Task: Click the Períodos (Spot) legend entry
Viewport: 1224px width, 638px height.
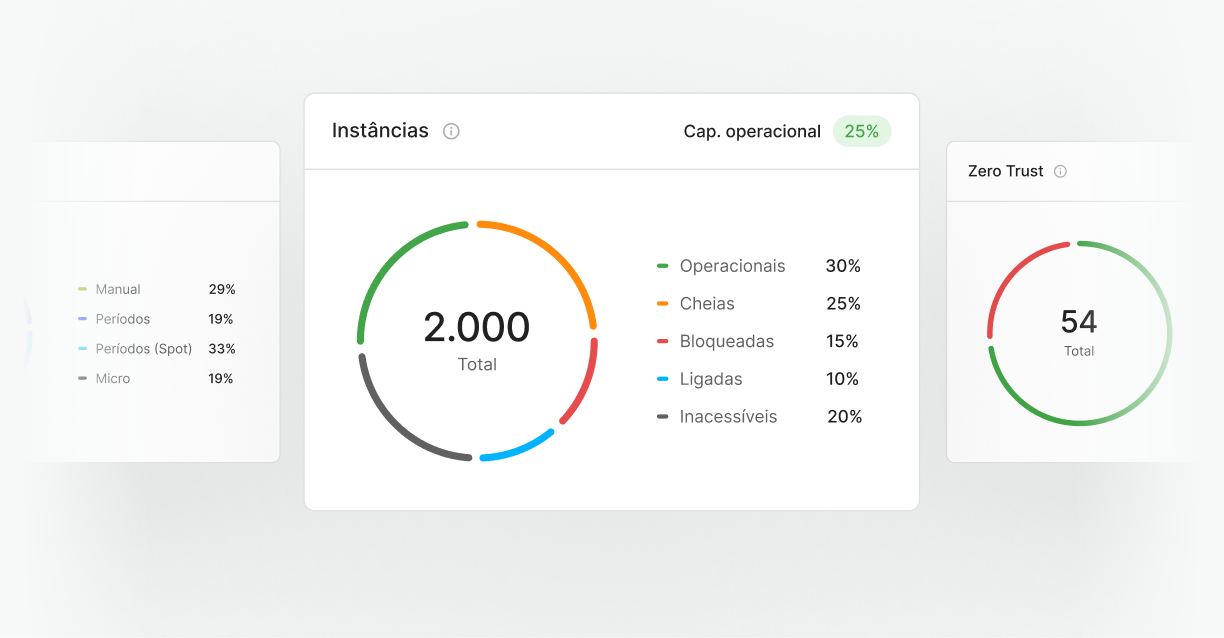Action: pos(143,349)
